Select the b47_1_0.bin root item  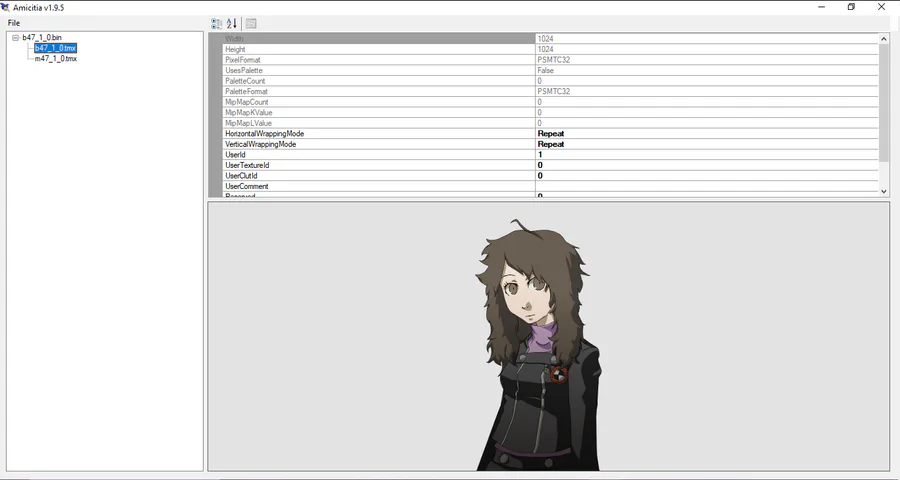[x=42, y=37]
